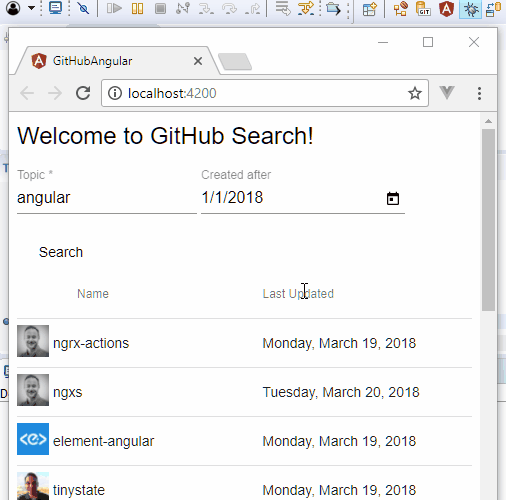Open the dropdown arrow beside the avatar icon
This screenshot has height=500, width=506.
pos(31,8)
